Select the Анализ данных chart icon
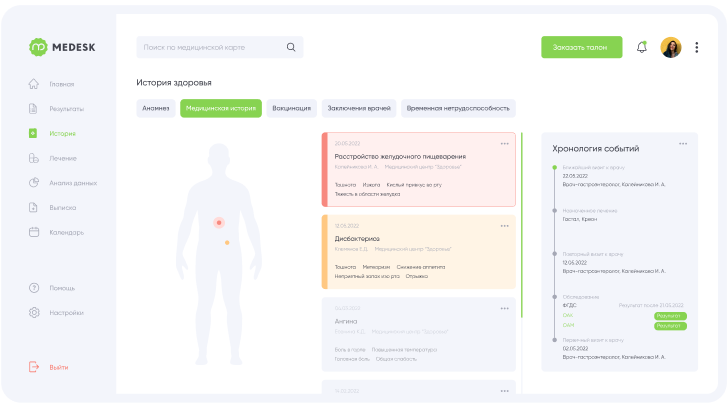728x409 pixels. pos(34,183)
